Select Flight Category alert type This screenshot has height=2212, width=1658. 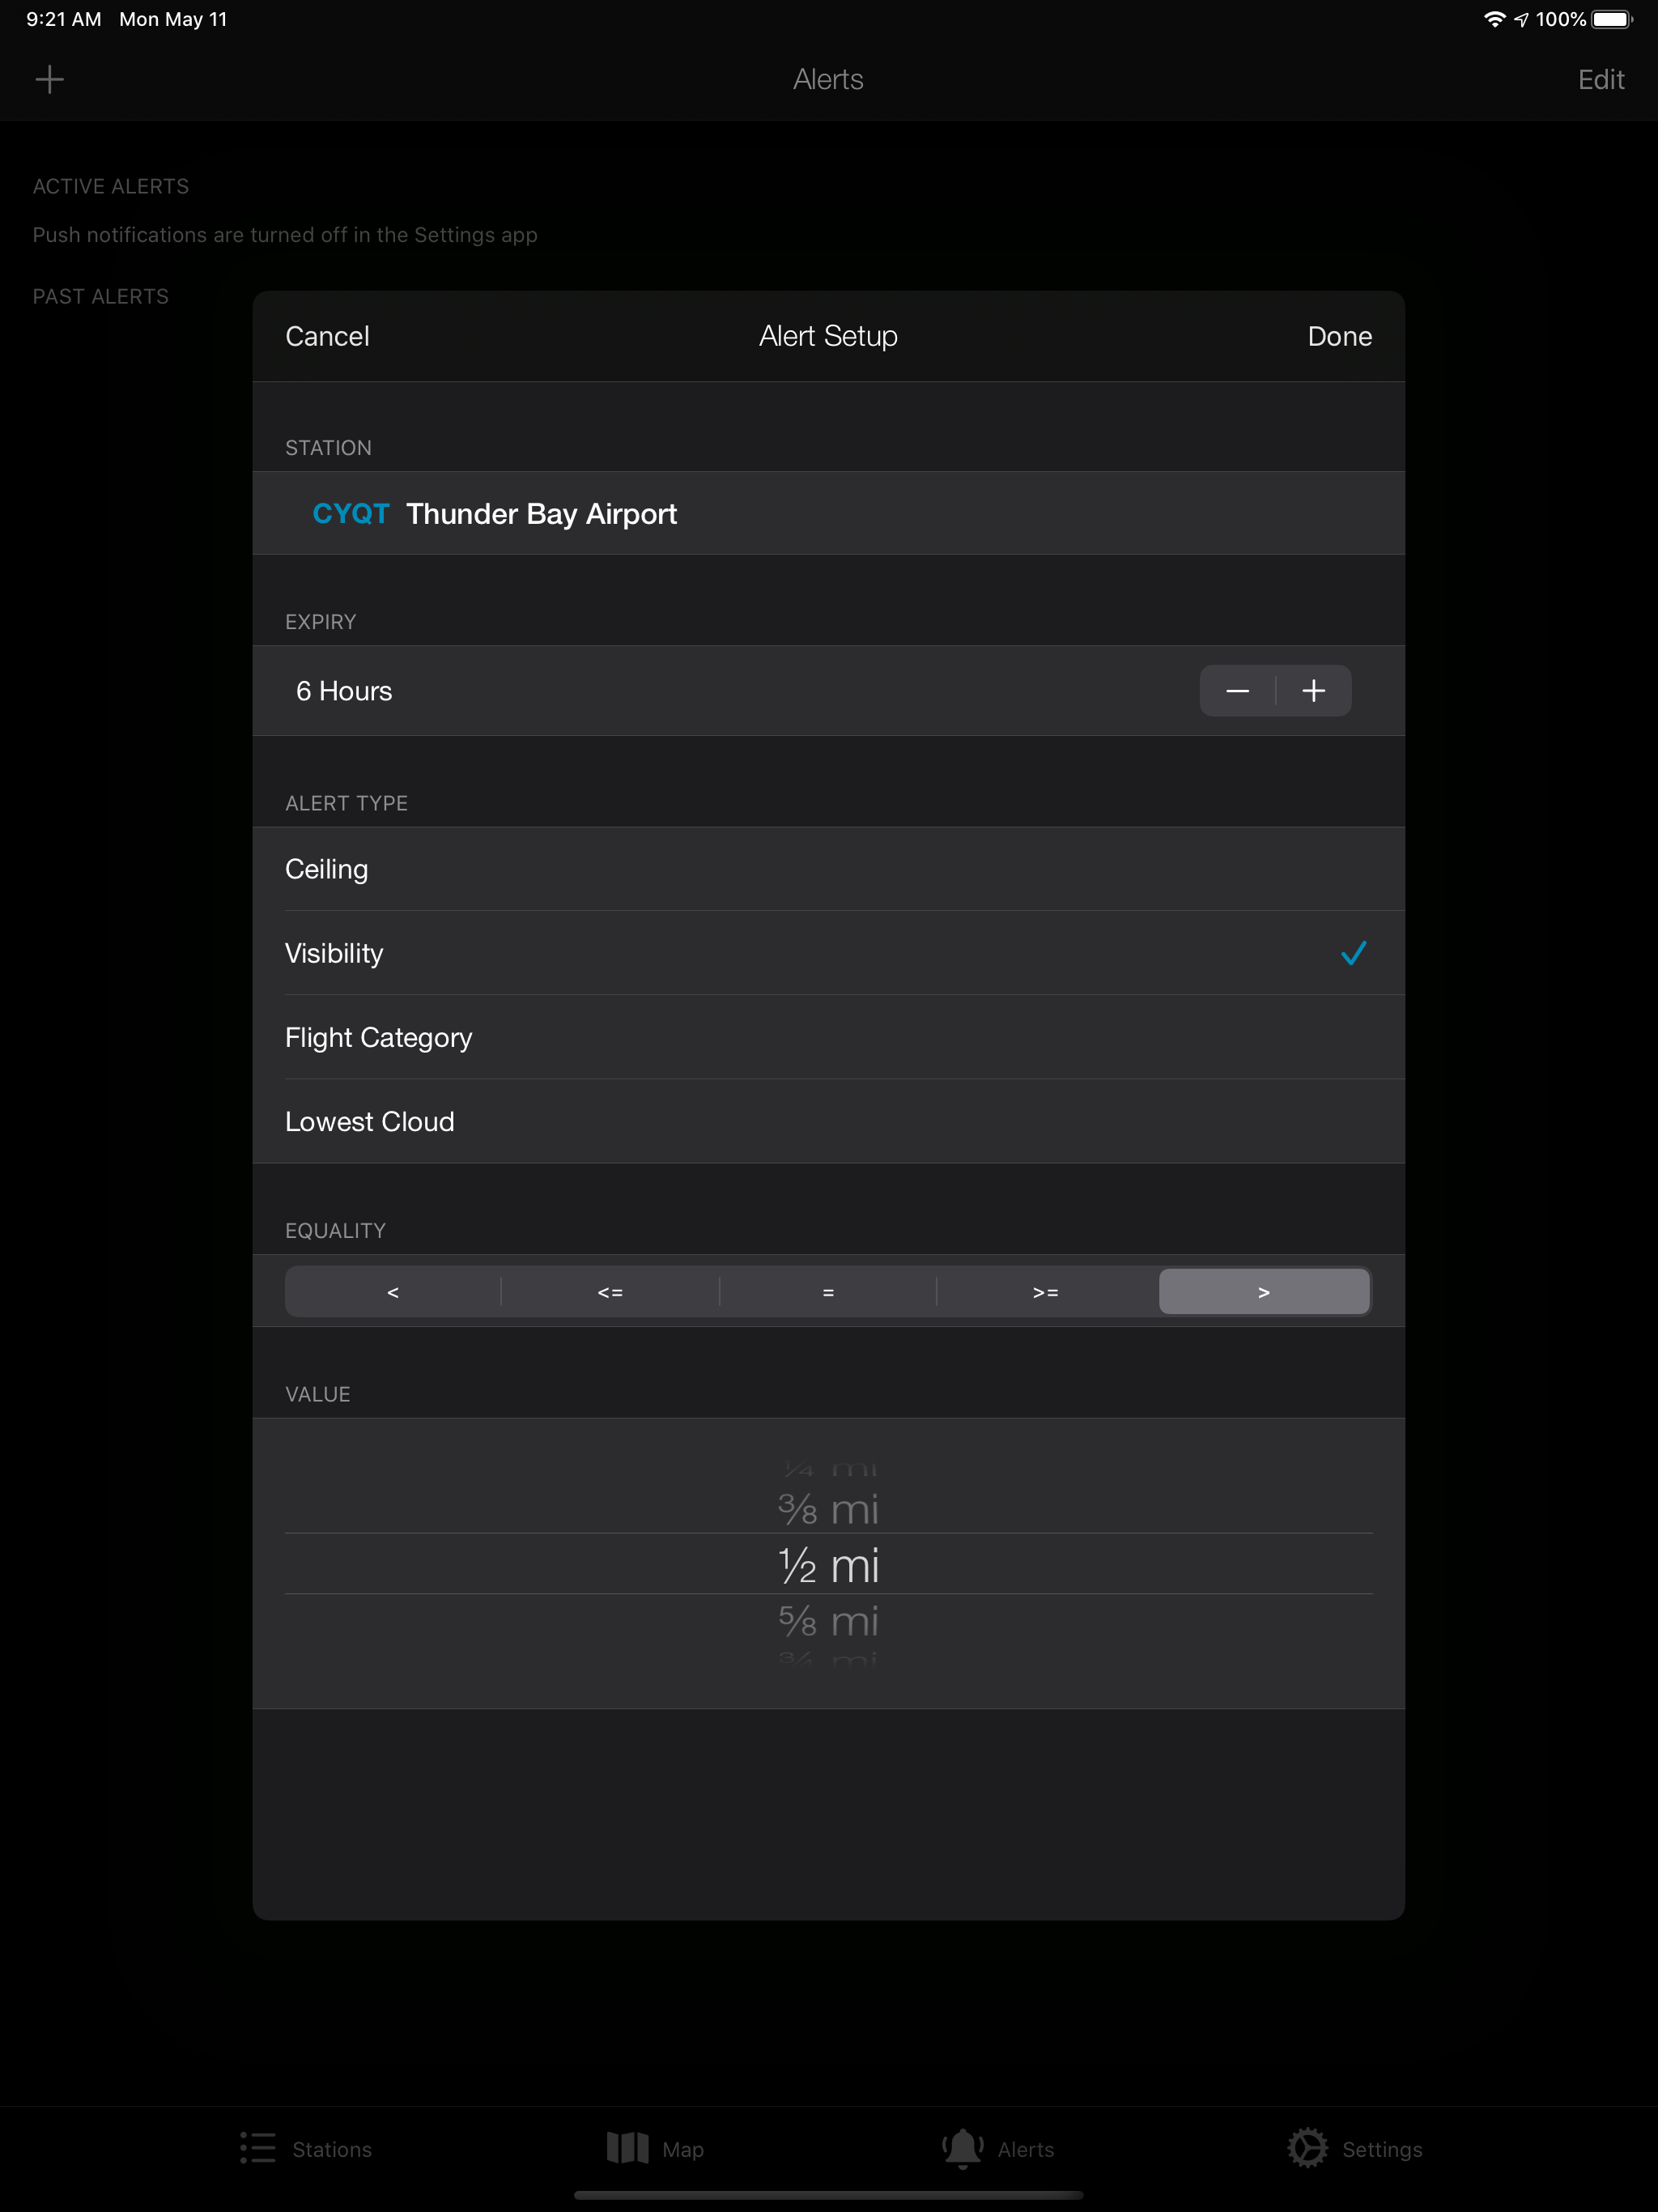point(828,1037)
